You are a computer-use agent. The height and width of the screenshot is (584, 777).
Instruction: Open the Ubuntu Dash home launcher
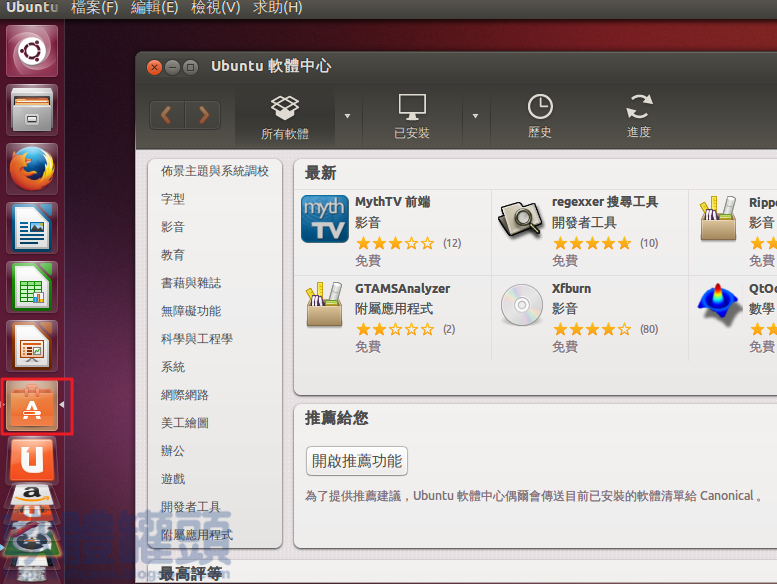click(32, 51)
